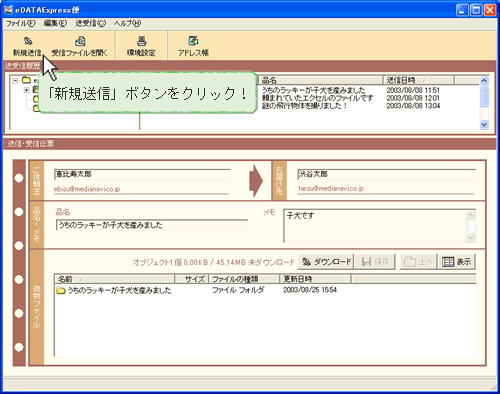Click sender email ebisu@medianavi.co.jp
Viewport: 500px width, 394px height.
pyautogui.click(x=87, y=189)
